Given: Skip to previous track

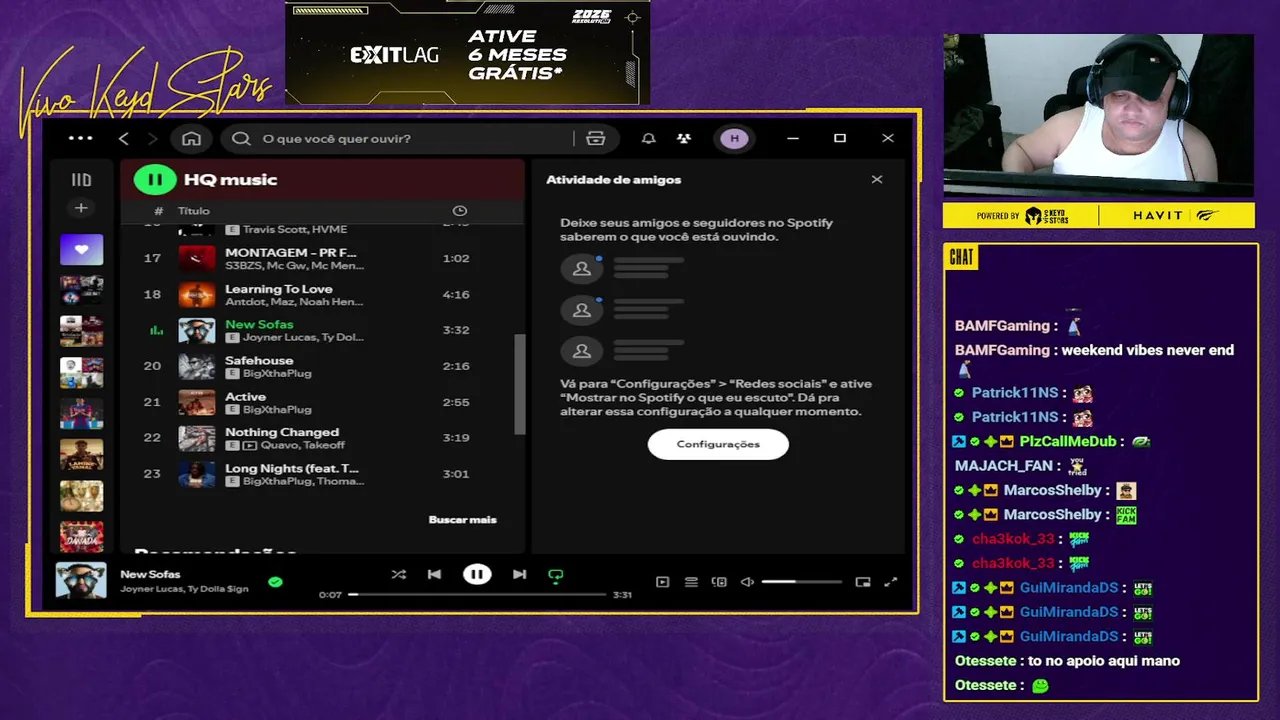Looking at the screenshot, I should 434,575.
